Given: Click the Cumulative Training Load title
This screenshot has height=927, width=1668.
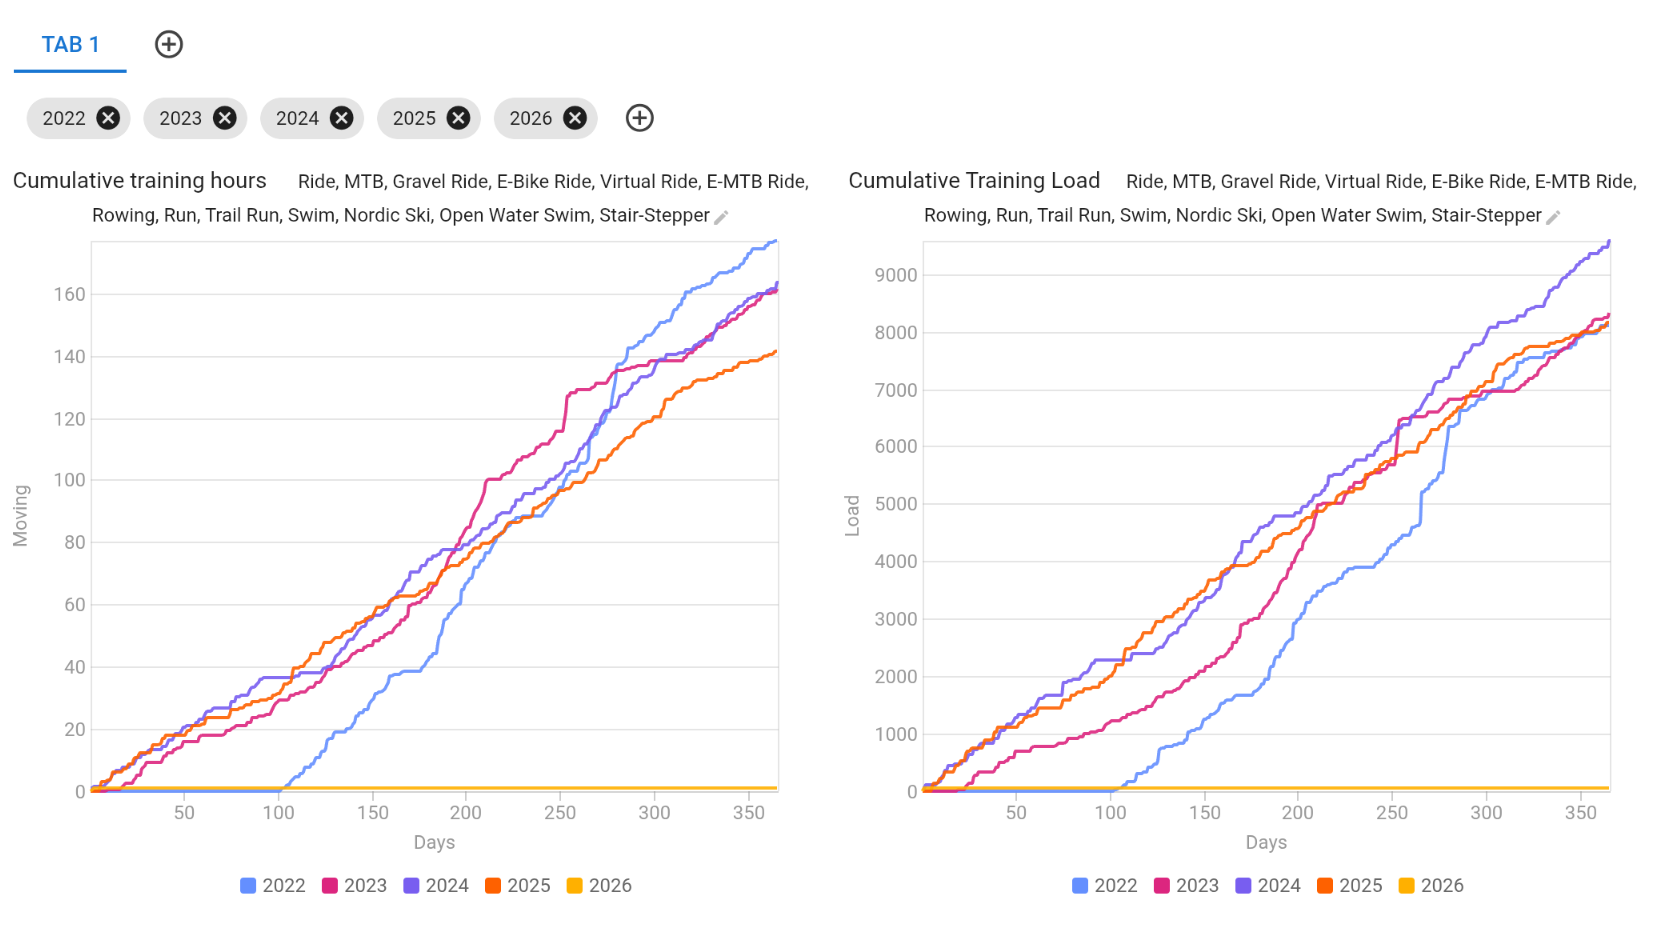Looking at the screenshot, I should (x=974, y=180).
